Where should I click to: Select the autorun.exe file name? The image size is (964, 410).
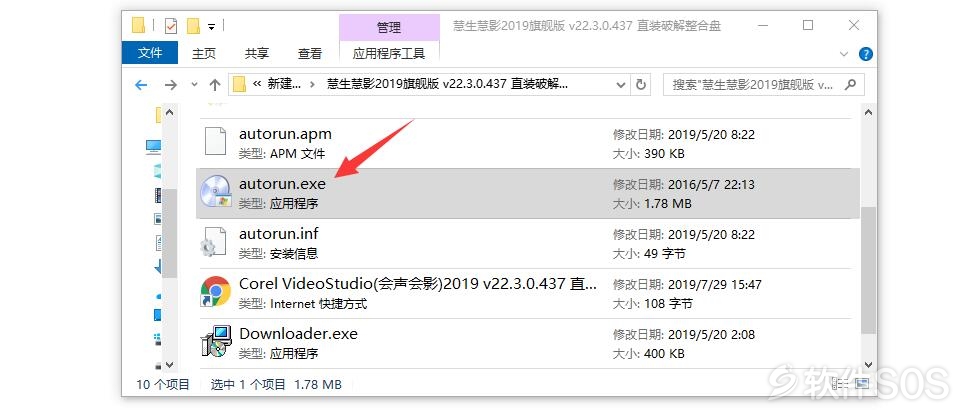(282, 183)
